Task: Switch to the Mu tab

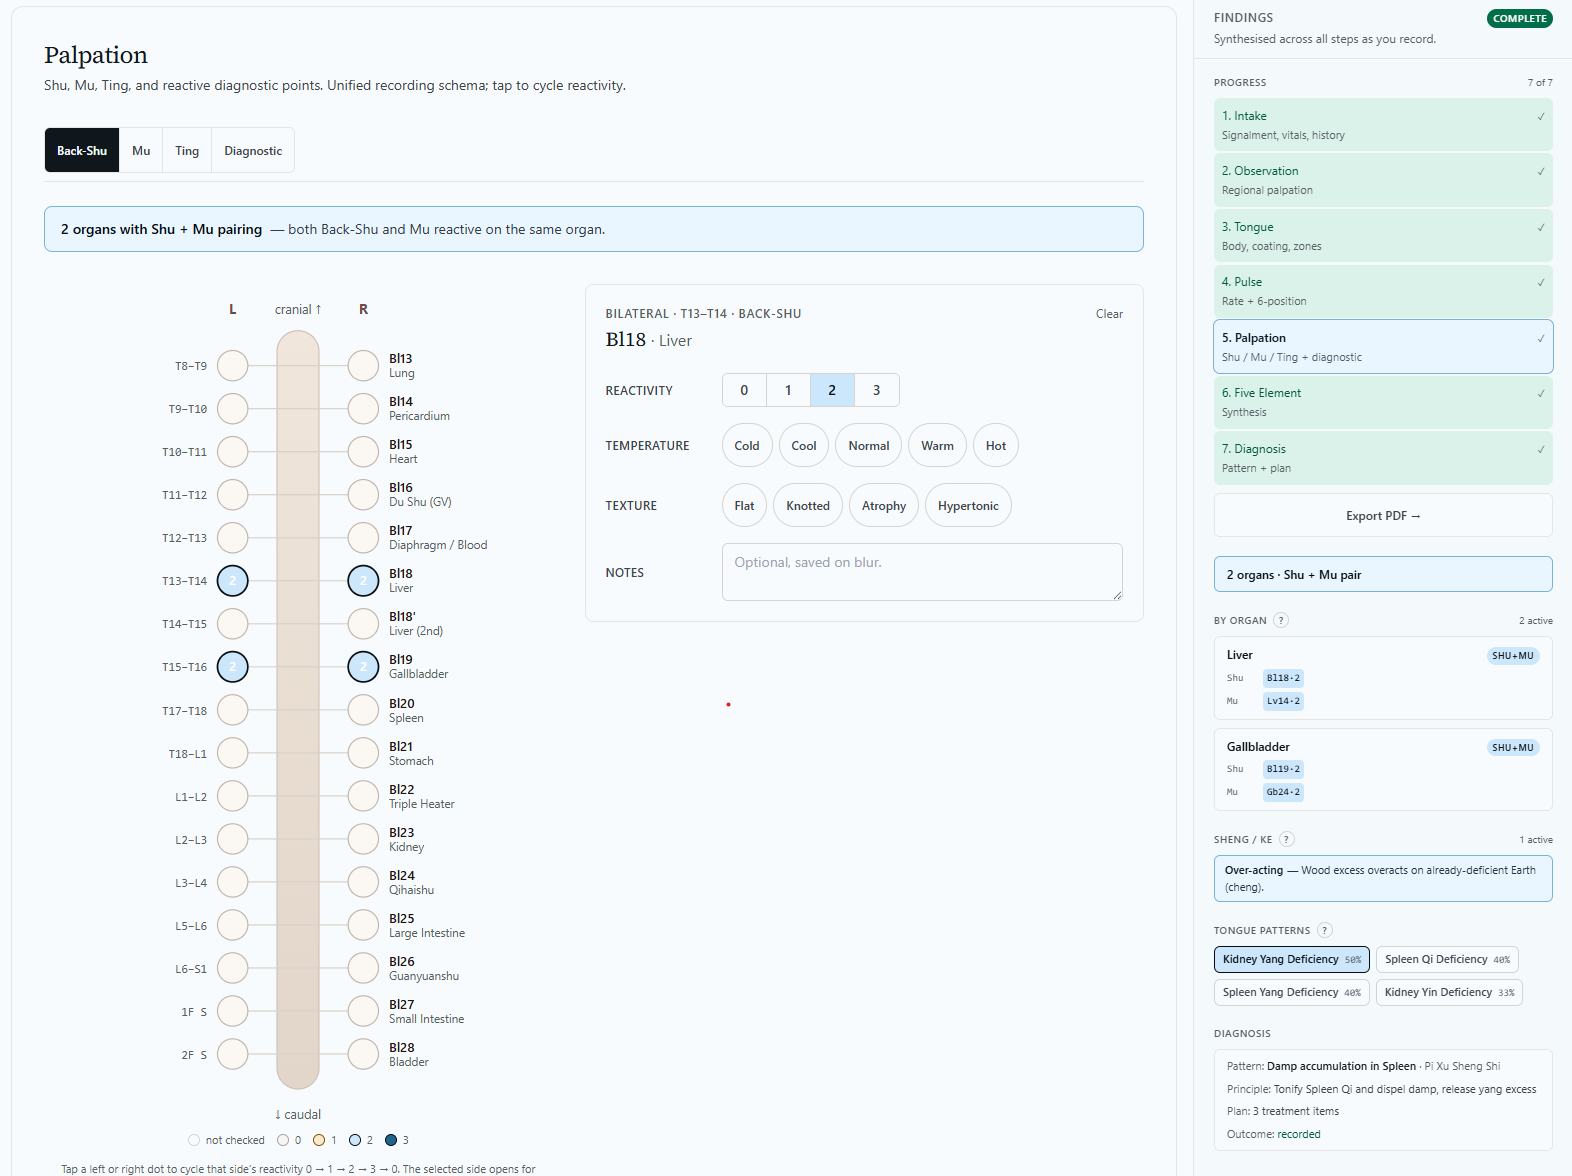Action: pos(141,150)
